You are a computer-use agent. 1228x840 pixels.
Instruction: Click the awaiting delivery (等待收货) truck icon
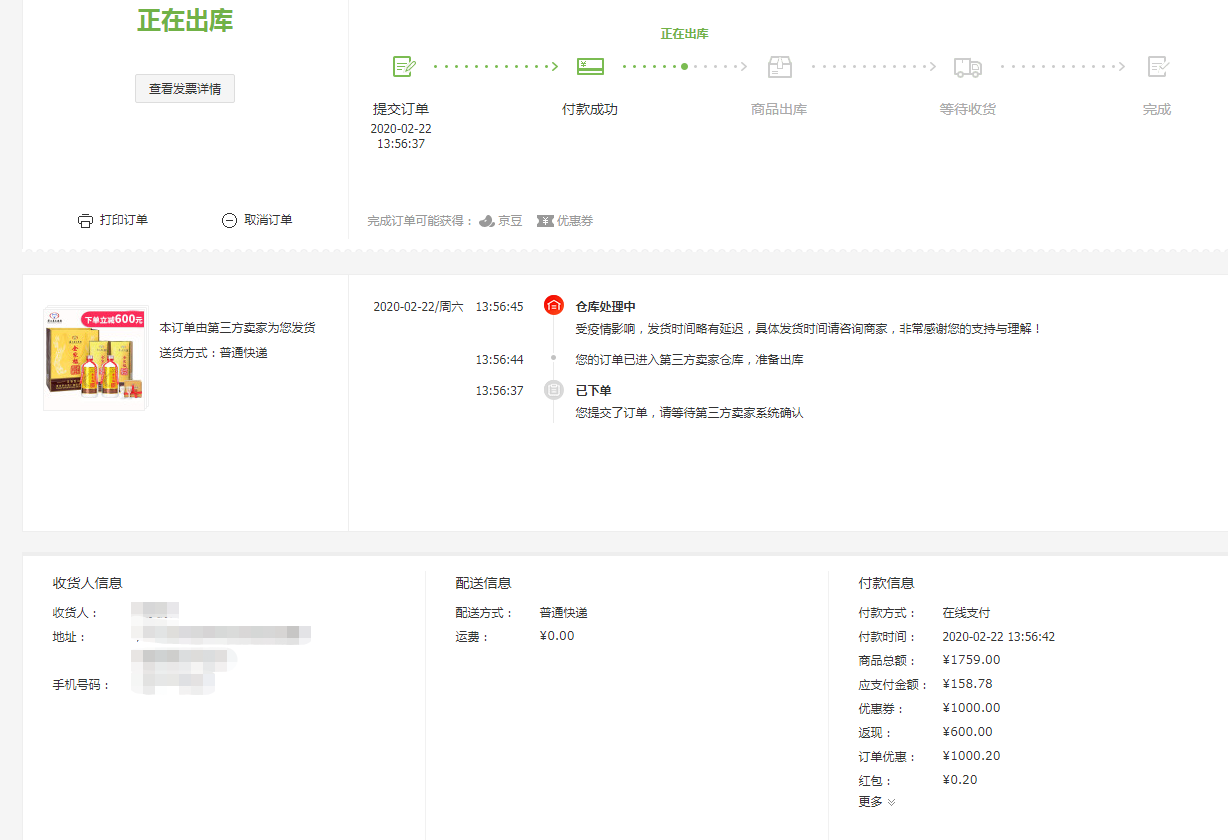[x=967, y=67]
